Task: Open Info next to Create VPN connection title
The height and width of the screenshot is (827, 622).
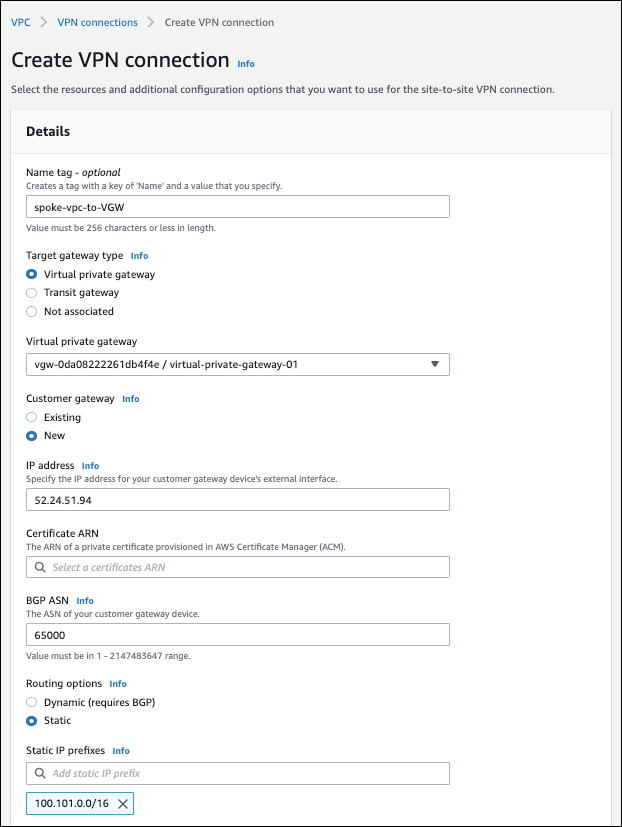Action: tap(246, 64)
